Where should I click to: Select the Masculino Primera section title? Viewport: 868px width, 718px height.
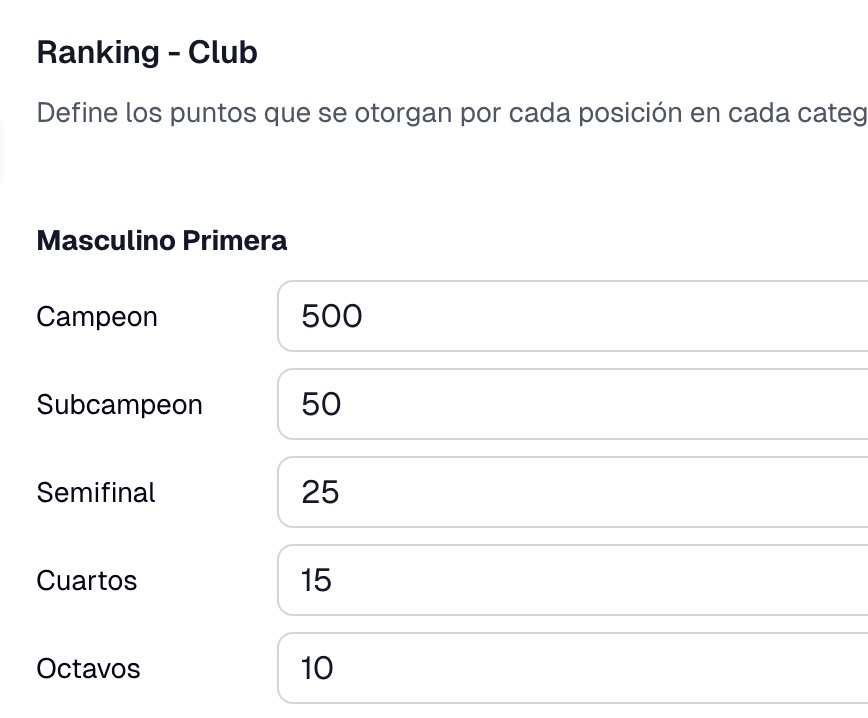pyautogui.click(x=161, y=240)
